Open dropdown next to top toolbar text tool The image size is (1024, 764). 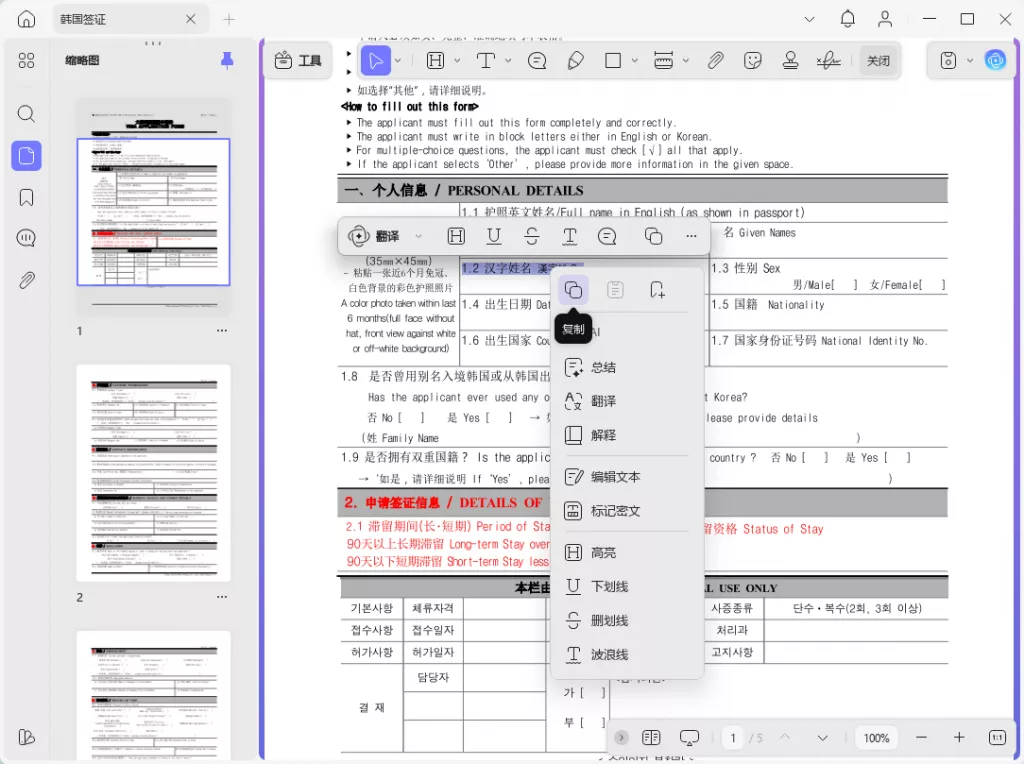point(508,61)
